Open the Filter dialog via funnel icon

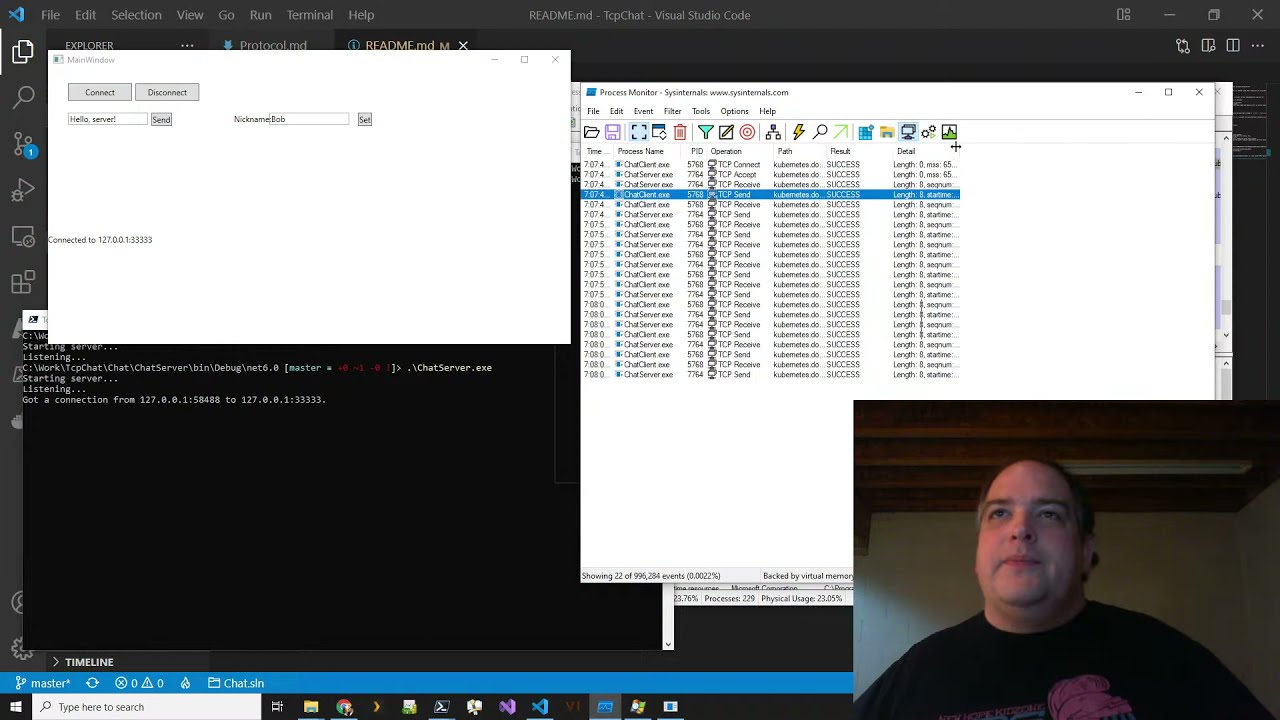[x=705, y=132]
